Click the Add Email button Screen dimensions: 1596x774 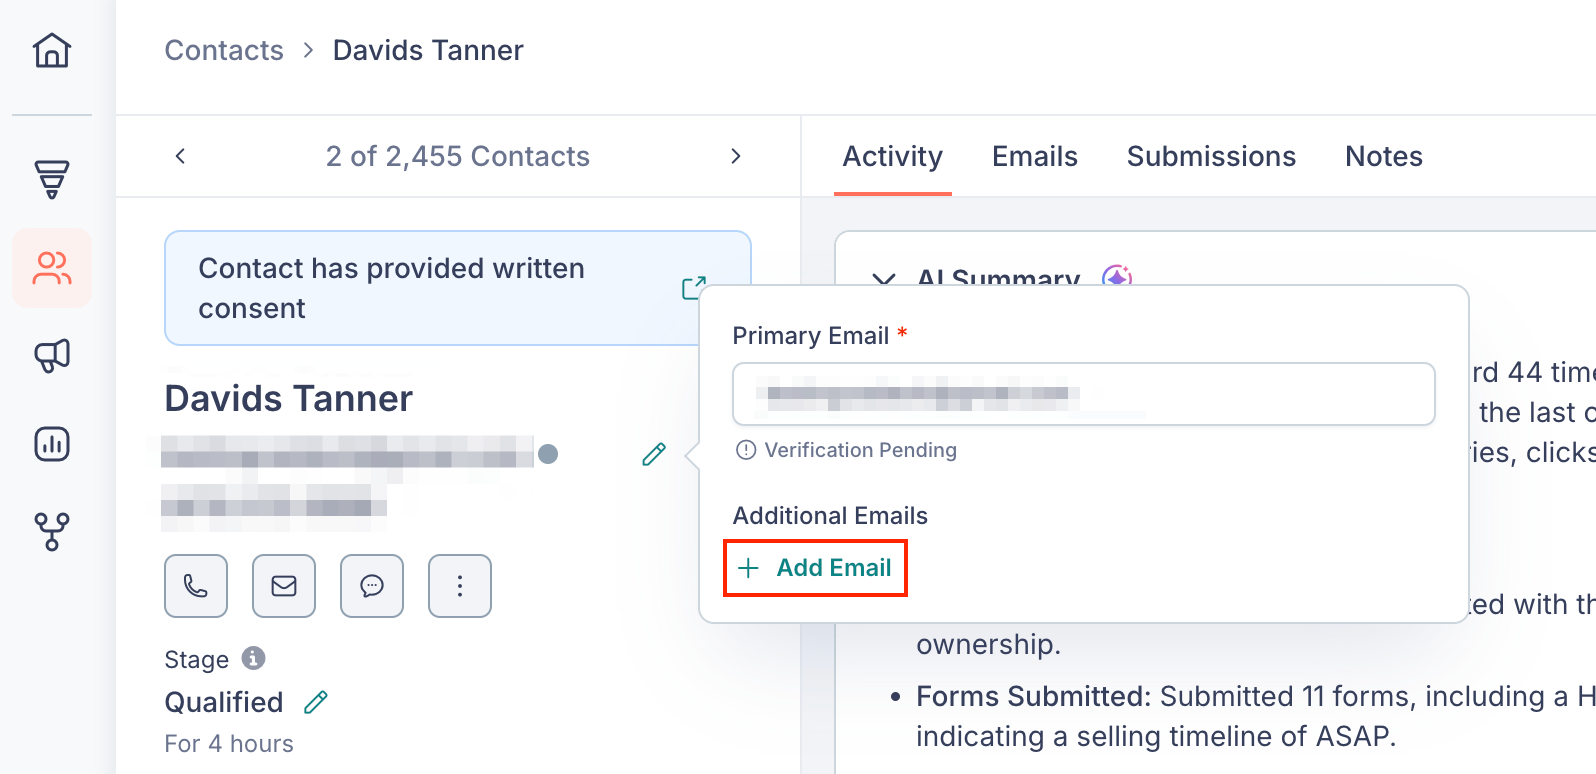[815, 568]
